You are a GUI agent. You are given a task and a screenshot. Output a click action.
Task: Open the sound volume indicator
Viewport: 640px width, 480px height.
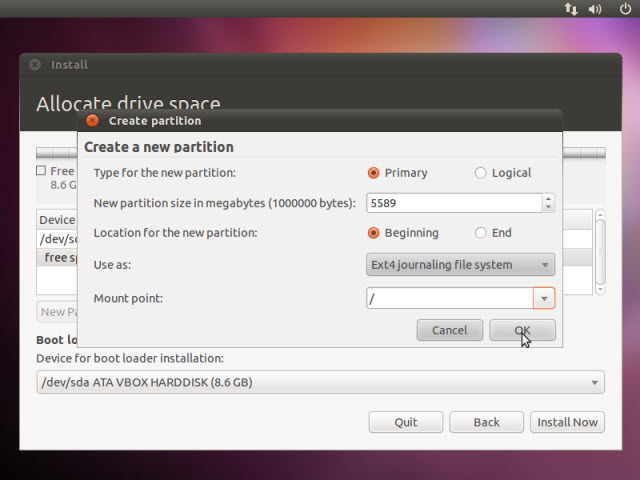(x=595, y=9)
